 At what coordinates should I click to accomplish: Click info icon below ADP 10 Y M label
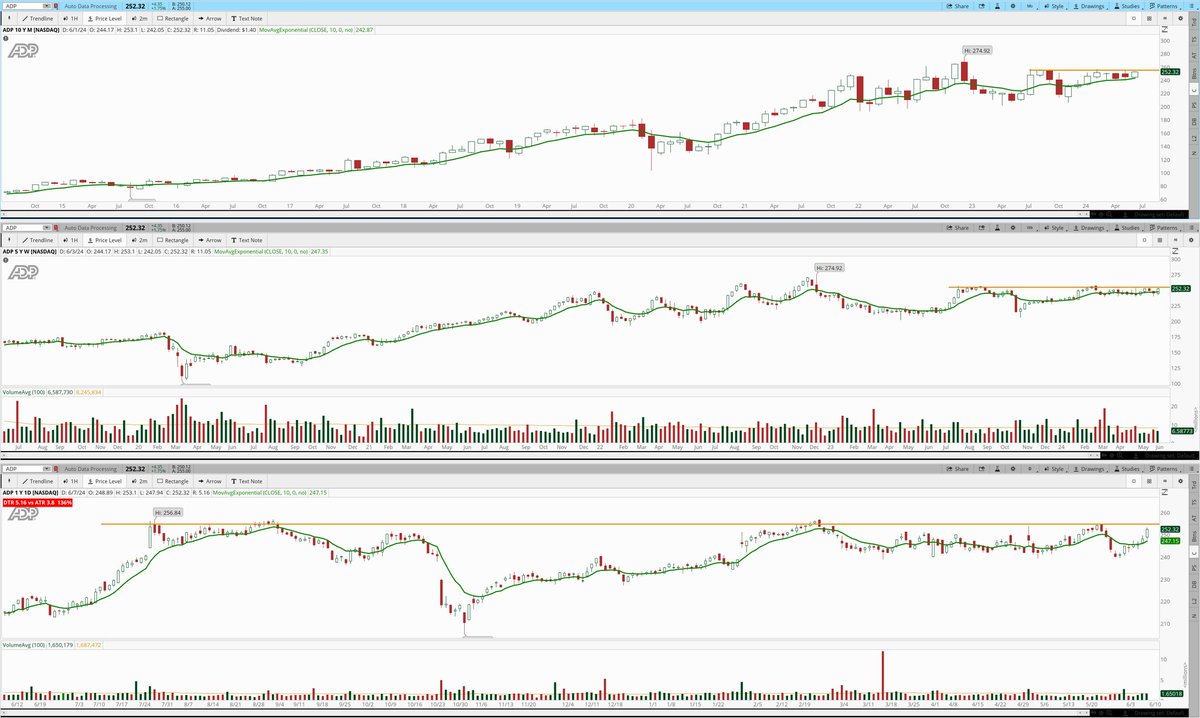click(x=6, y=38)
